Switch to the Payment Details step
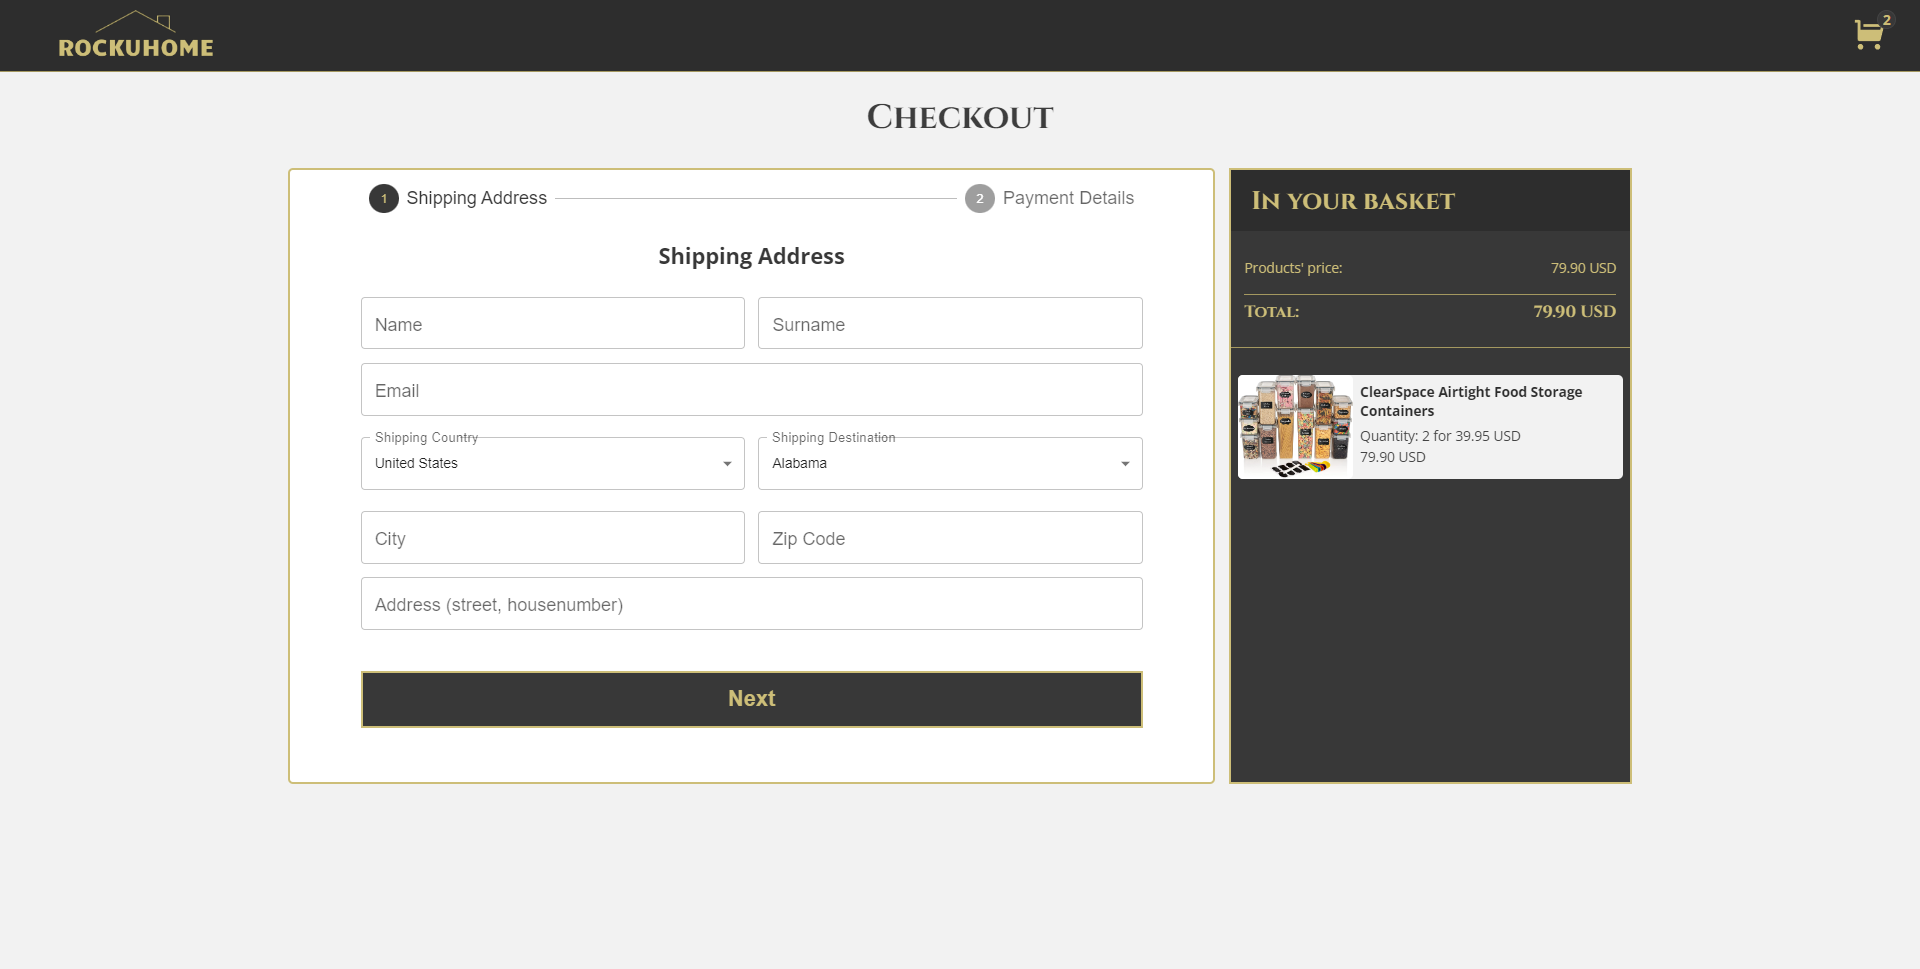1920x969 pixels. coord(1068,198)
